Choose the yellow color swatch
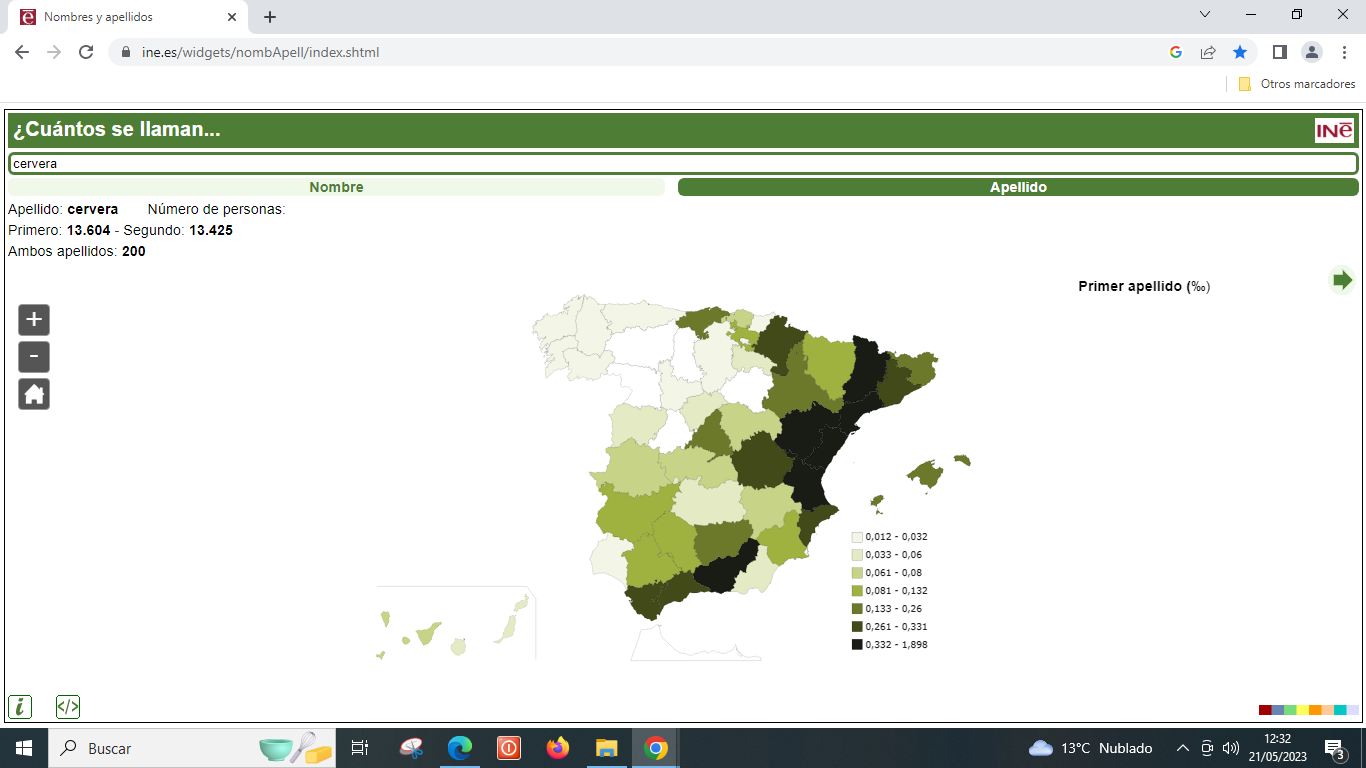 click(x=1302, y=710)
